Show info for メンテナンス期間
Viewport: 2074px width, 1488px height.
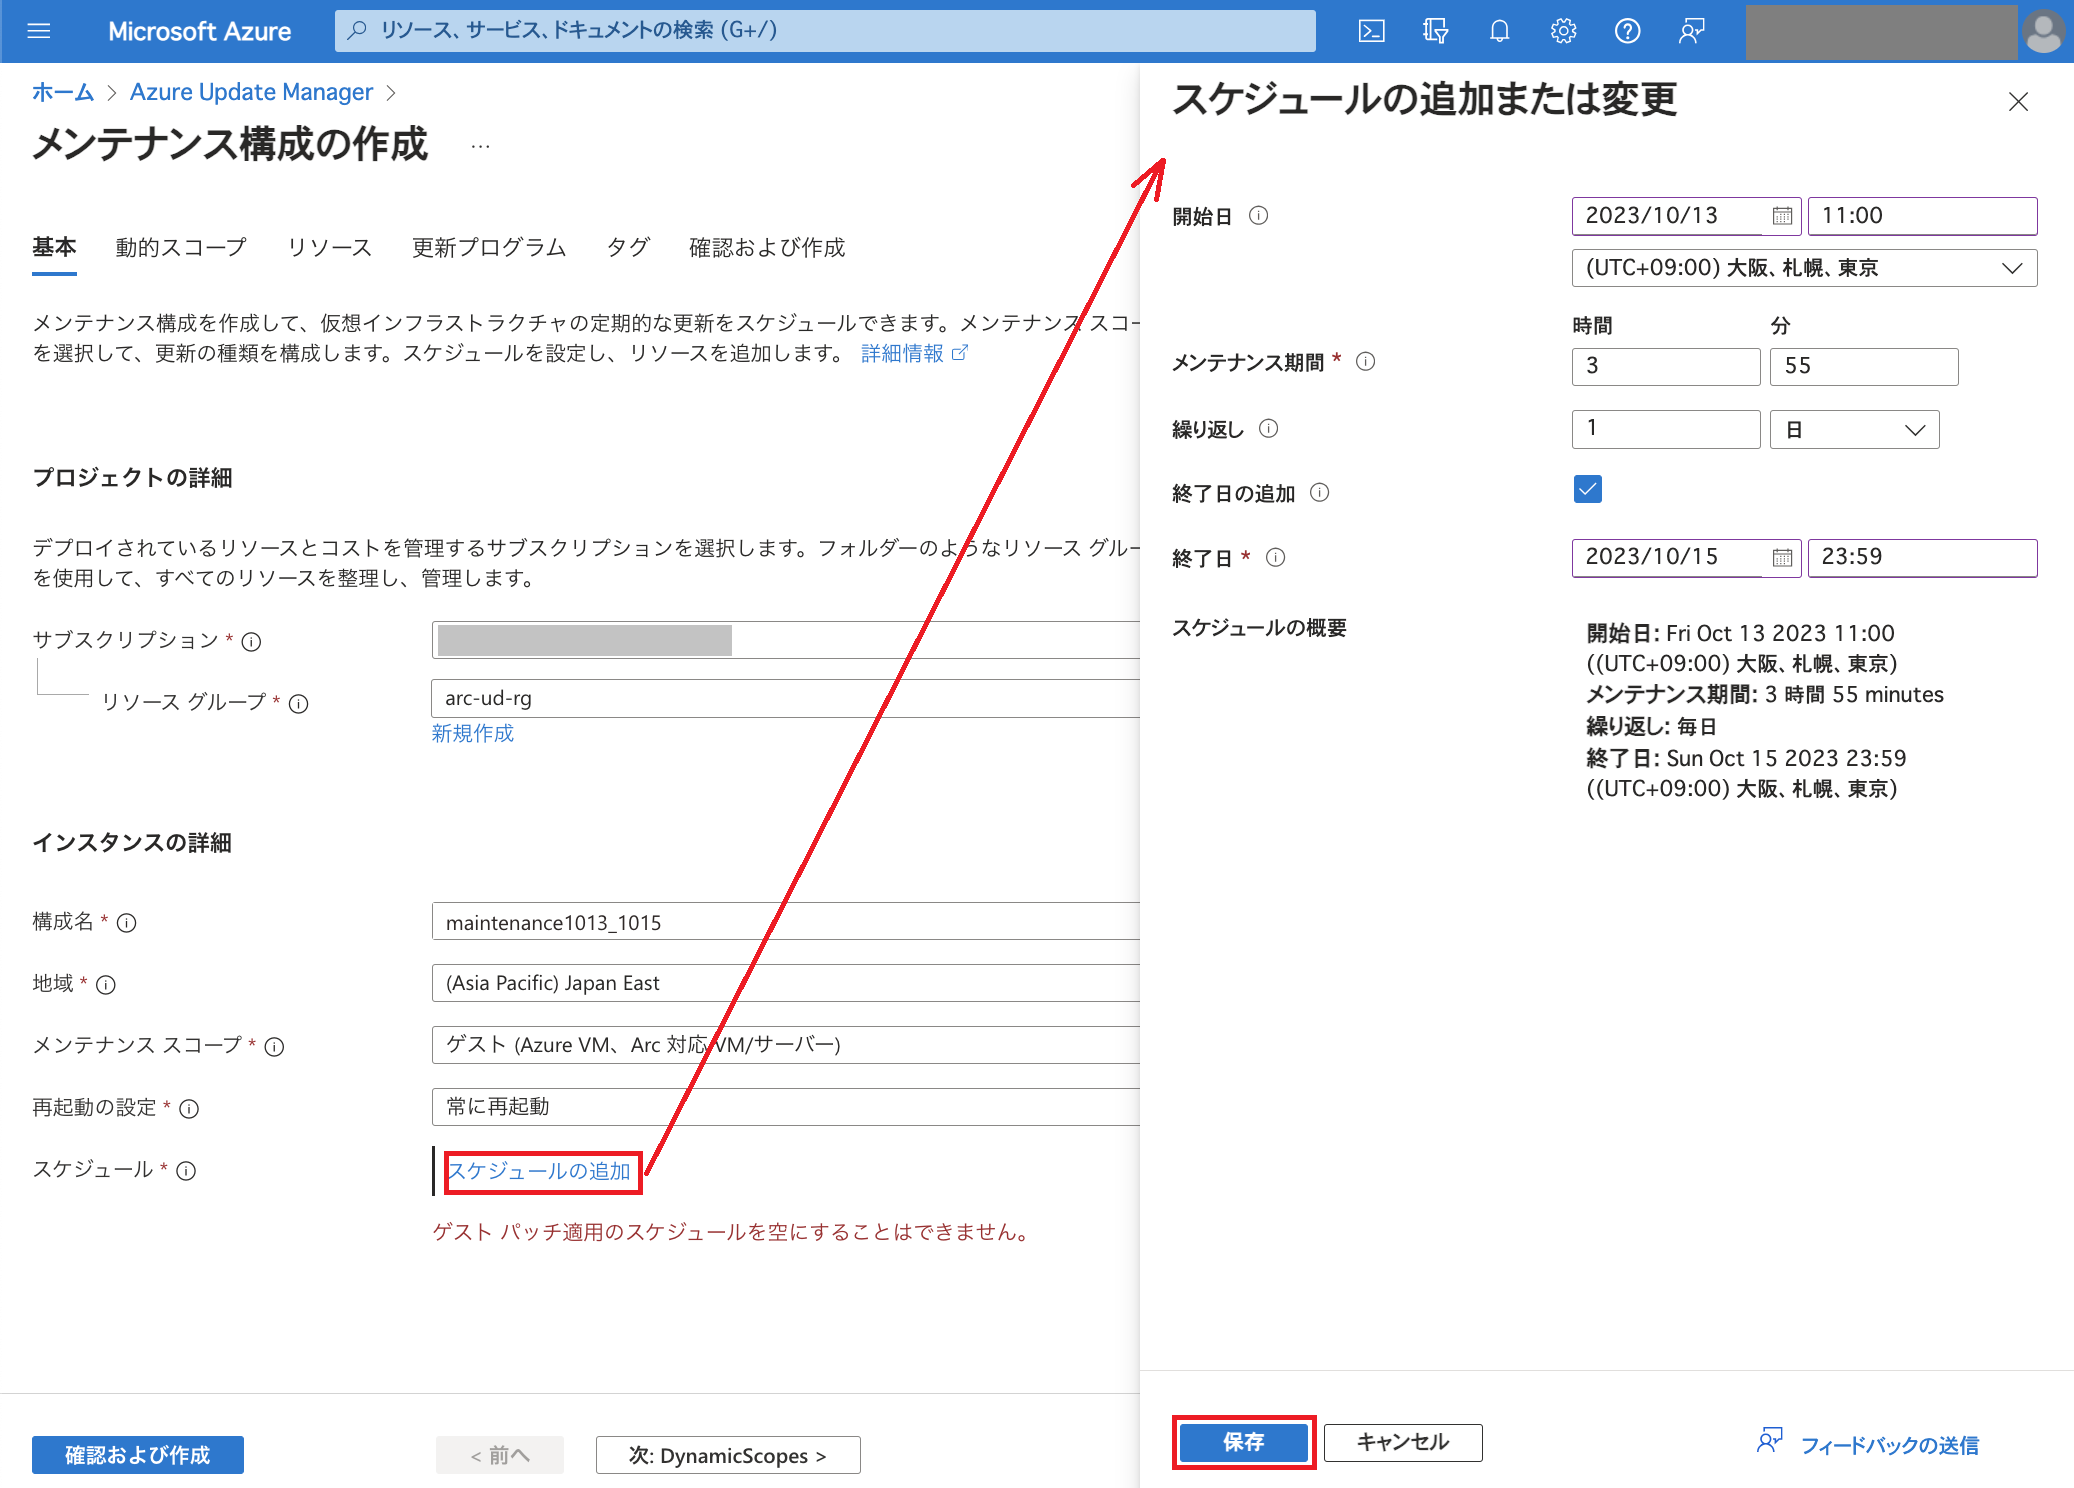[1366, 361]
